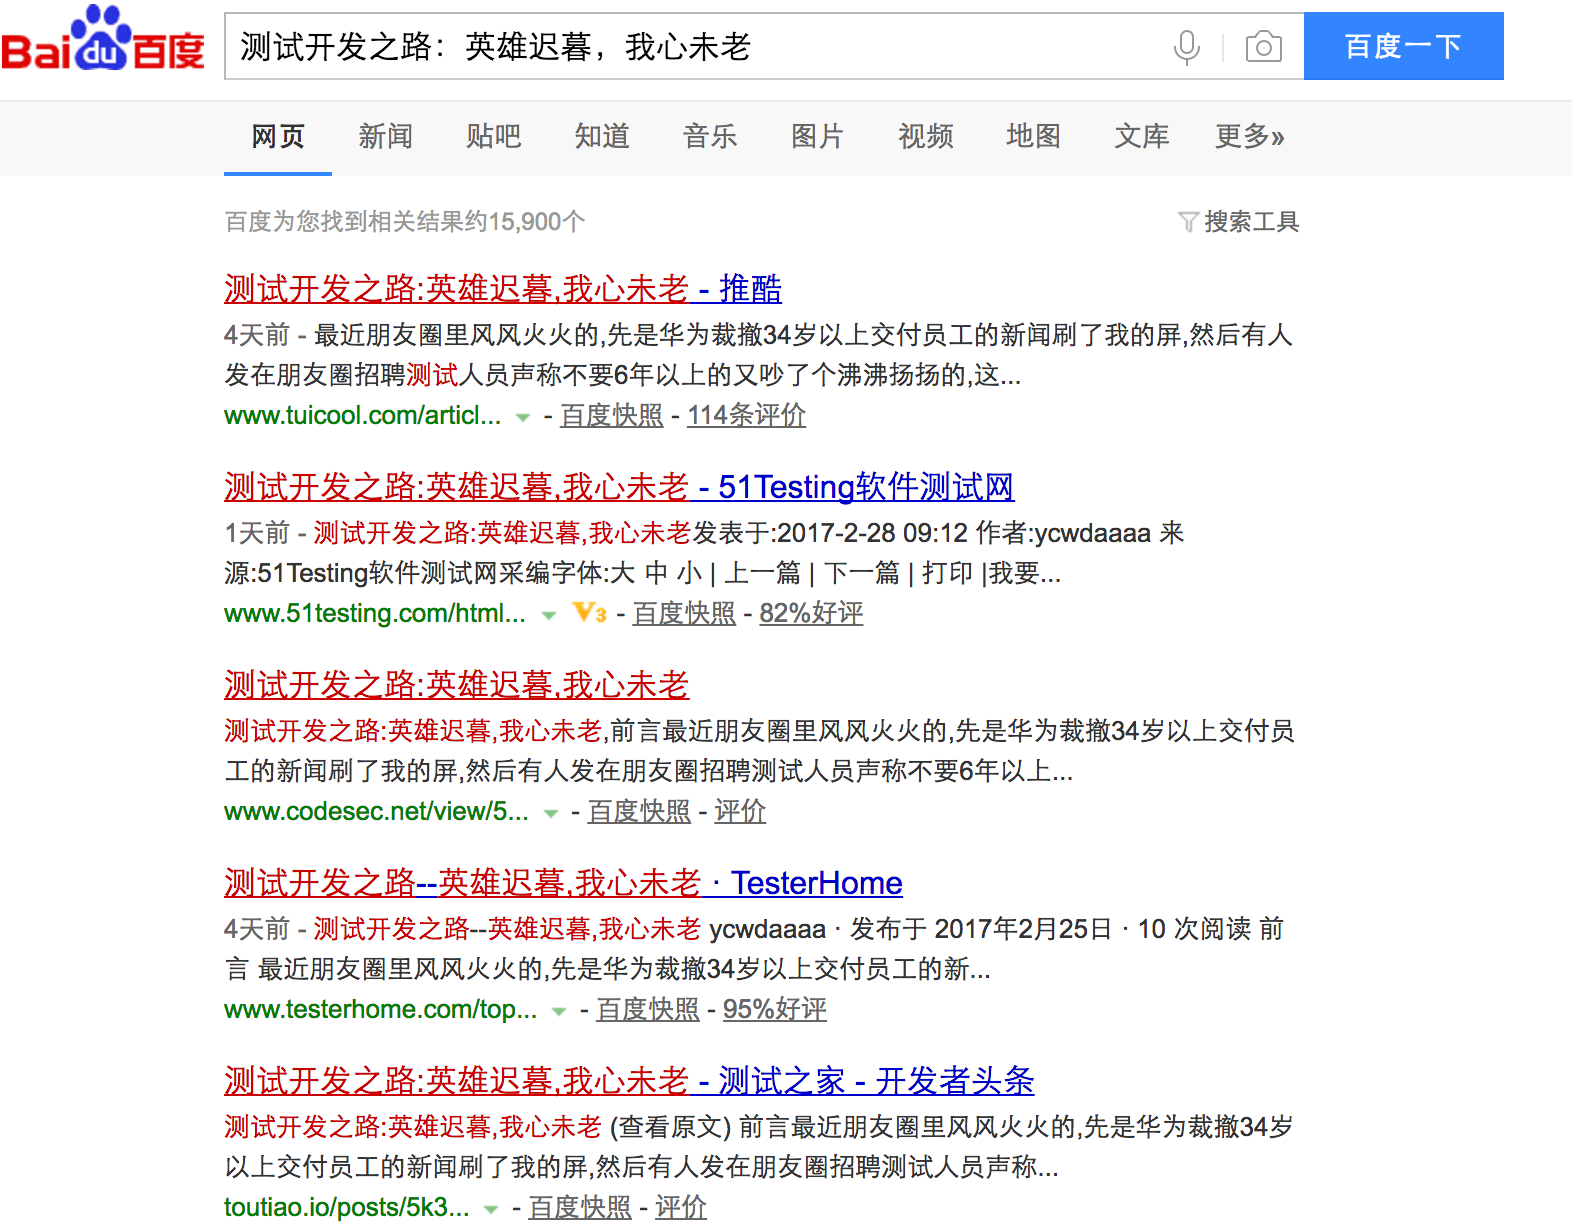Expand dropdown arrow next to testerhome.com URL
The image size is (1572, 1230).
559,1011
